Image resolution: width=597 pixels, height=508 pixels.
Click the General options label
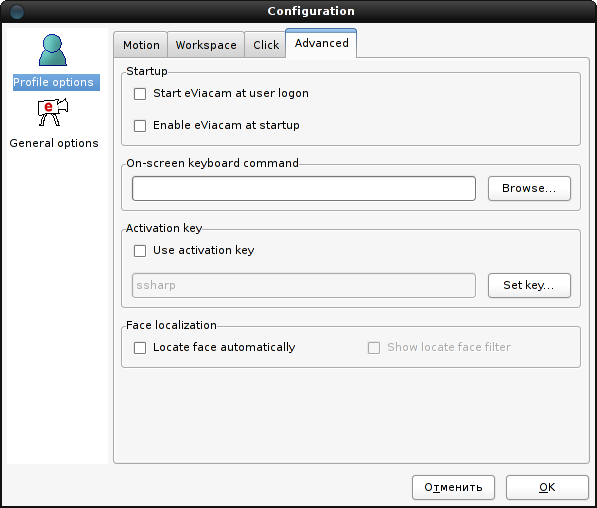54,143
